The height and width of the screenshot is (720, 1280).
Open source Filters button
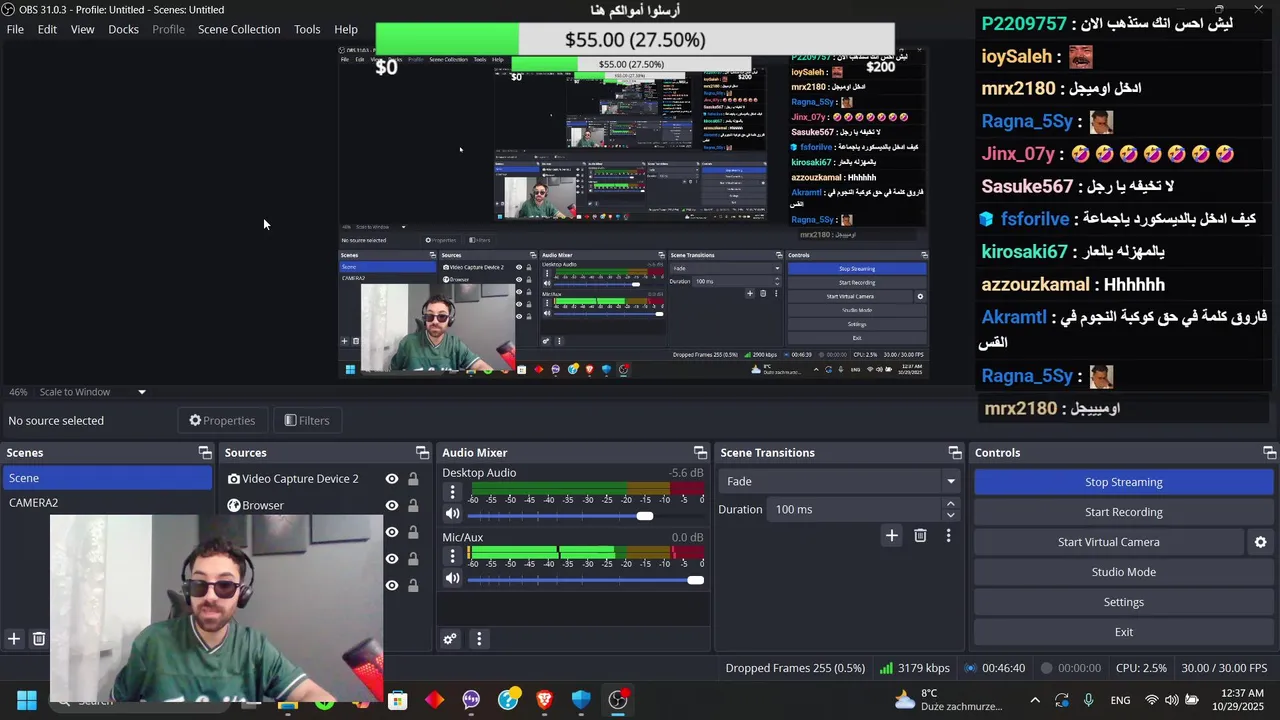pyautogui.click(x=307, y=420)
